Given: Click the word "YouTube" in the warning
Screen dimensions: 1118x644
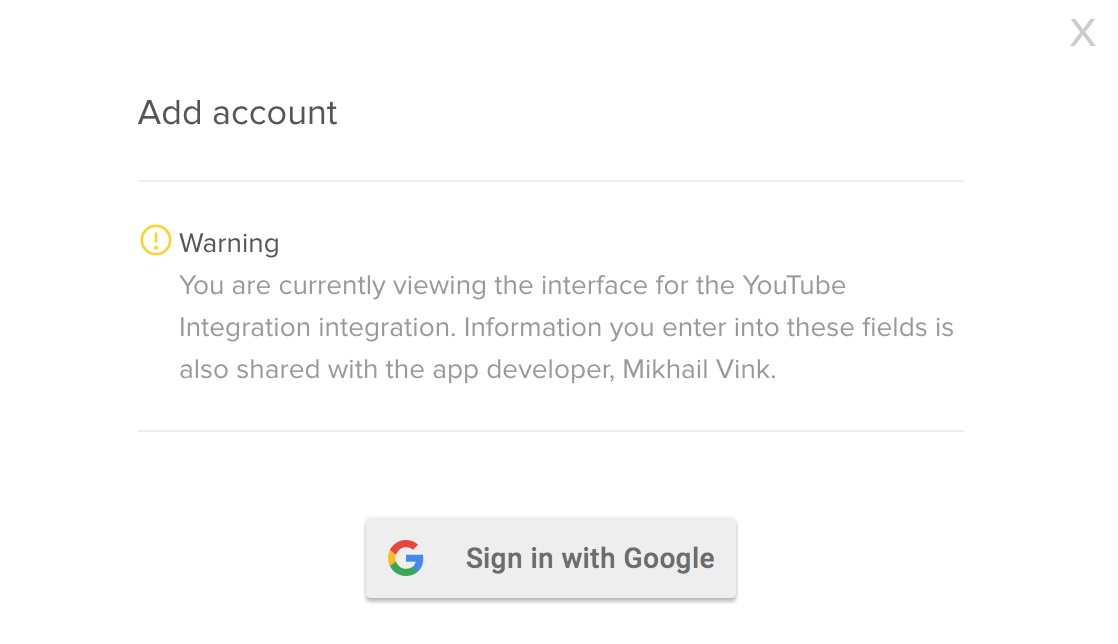Looking at the screenshot, I should (794, 285).
